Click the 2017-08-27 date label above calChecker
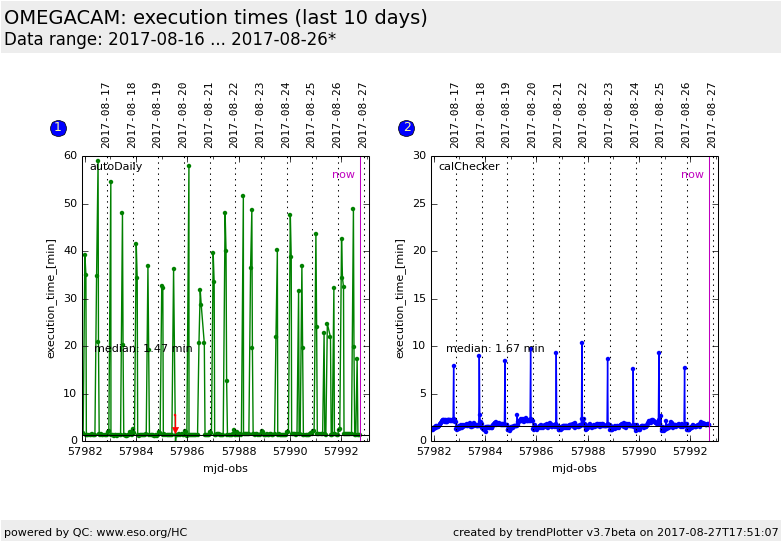The height and width of the screenshot is (542, 782). coord(712,115)
